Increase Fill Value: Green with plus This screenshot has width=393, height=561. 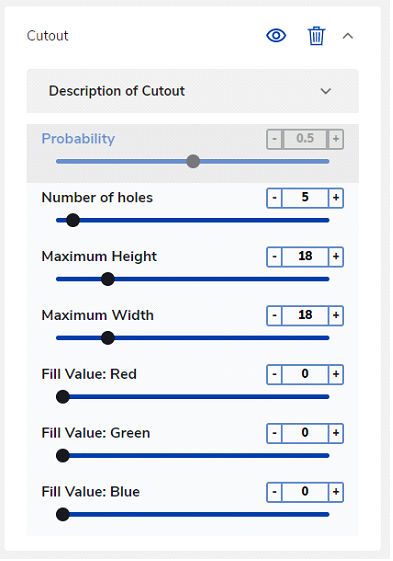[x=336, y=433]
